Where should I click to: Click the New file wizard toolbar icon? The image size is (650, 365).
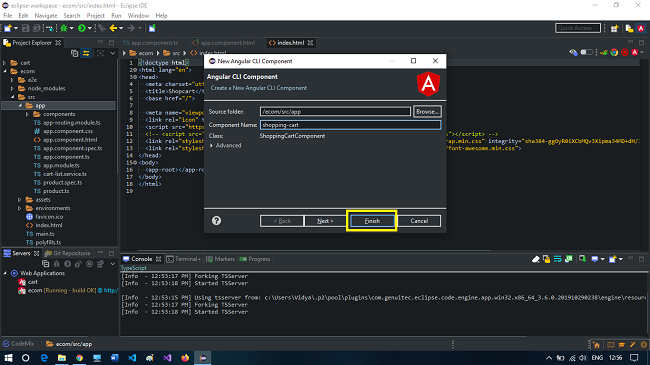tap(7, 28)
